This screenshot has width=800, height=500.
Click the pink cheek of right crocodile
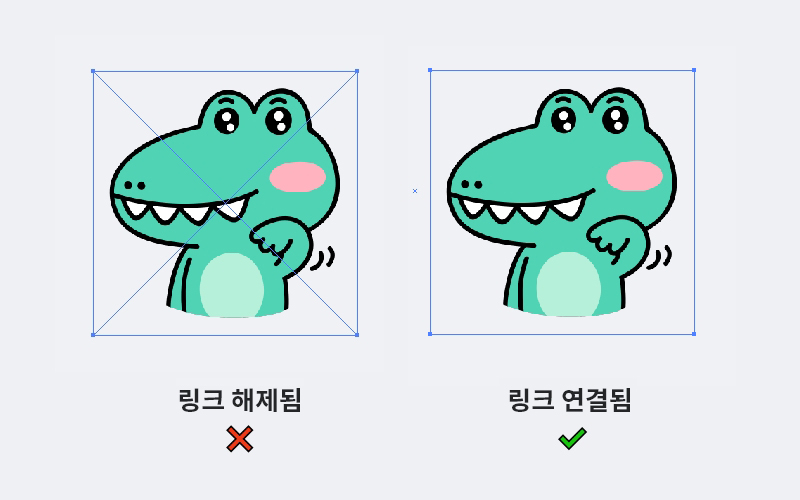(x=634, y=176)
